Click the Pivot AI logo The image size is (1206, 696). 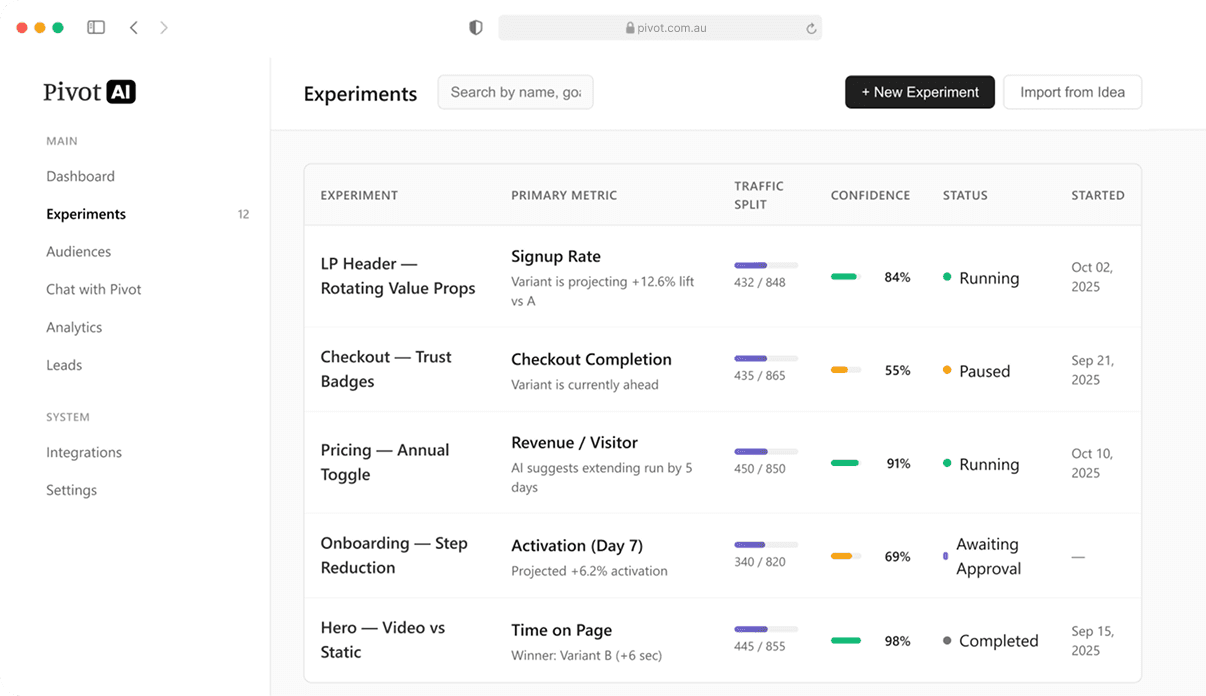point(89,92)
